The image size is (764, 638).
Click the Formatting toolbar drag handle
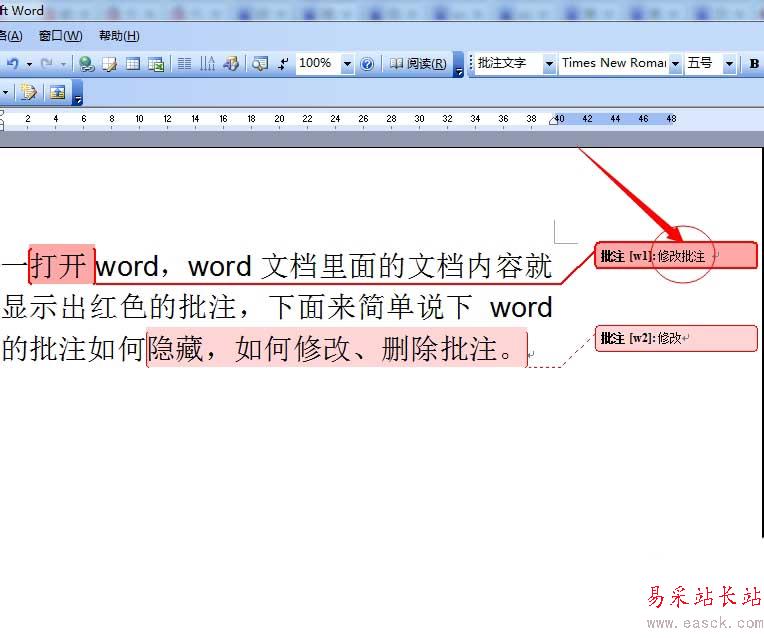[471, 63]
